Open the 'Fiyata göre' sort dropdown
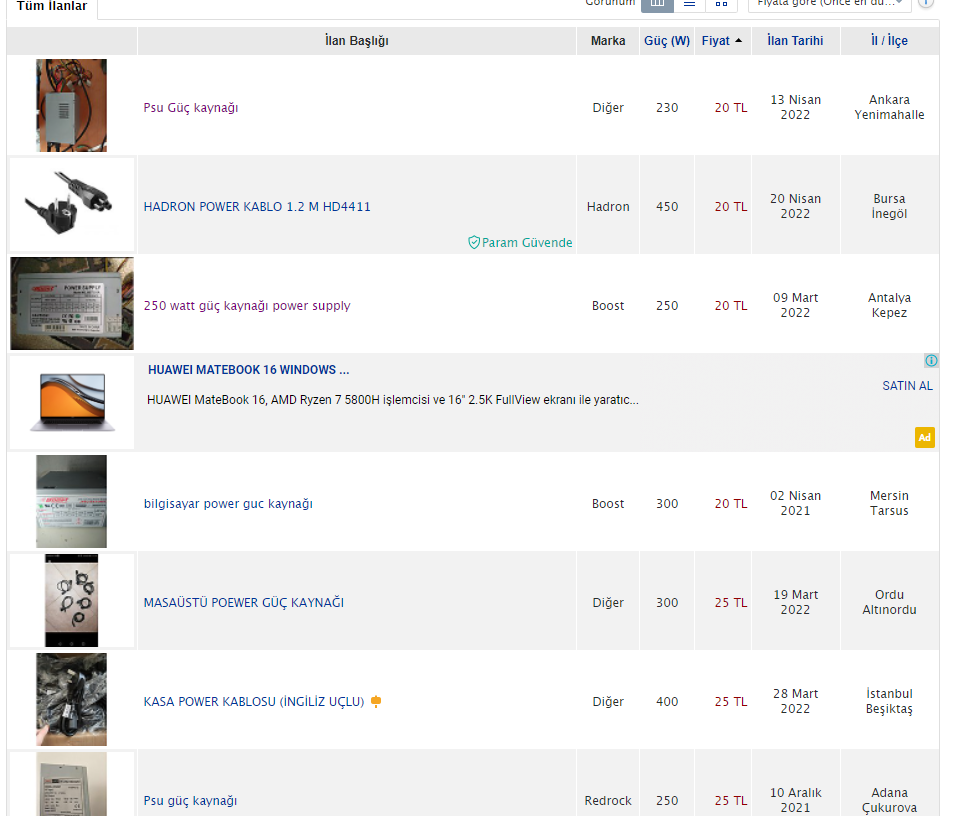Screen dimensions: 954x816 tap(829, 4)
